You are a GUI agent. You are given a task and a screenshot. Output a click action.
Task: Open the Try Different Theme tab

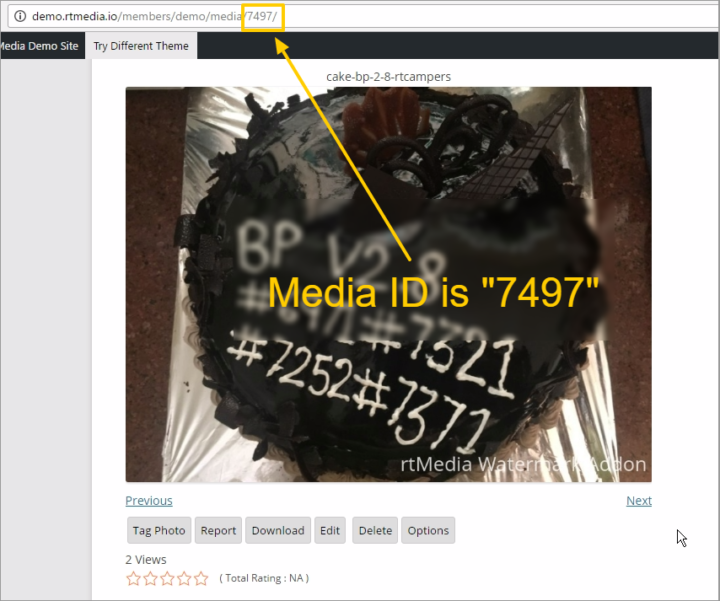(141, 46)
